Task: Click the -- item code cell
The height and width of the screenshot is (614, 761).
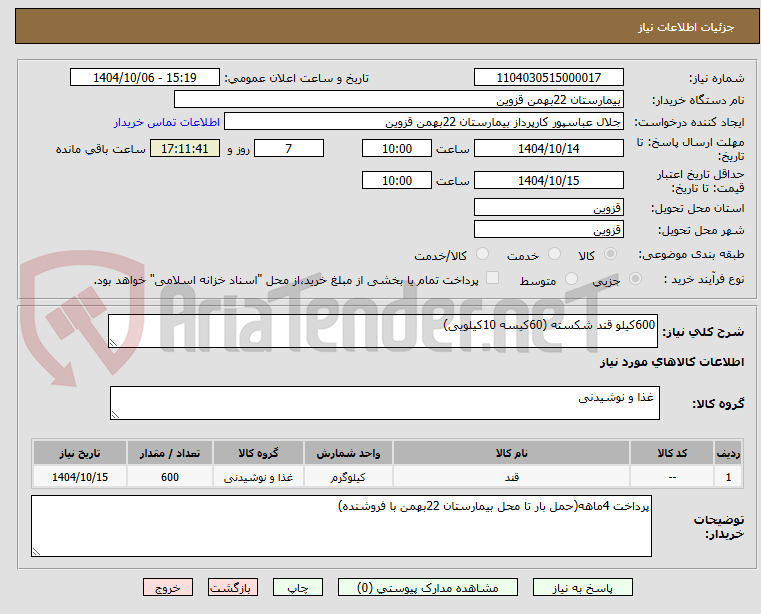Action: pyautogui.click(x=672, y=477)
